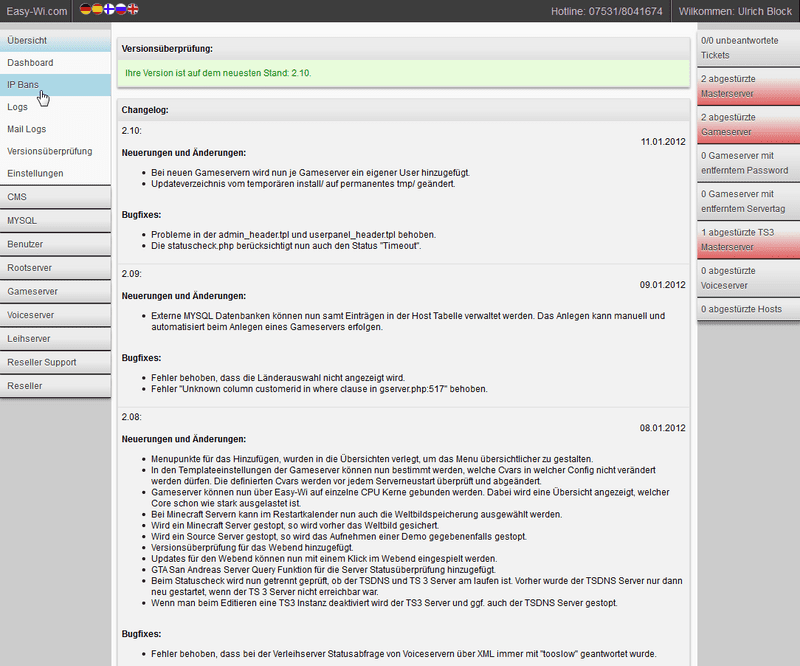Click the Hotline: 07531/8041674 text

[606, 11]
